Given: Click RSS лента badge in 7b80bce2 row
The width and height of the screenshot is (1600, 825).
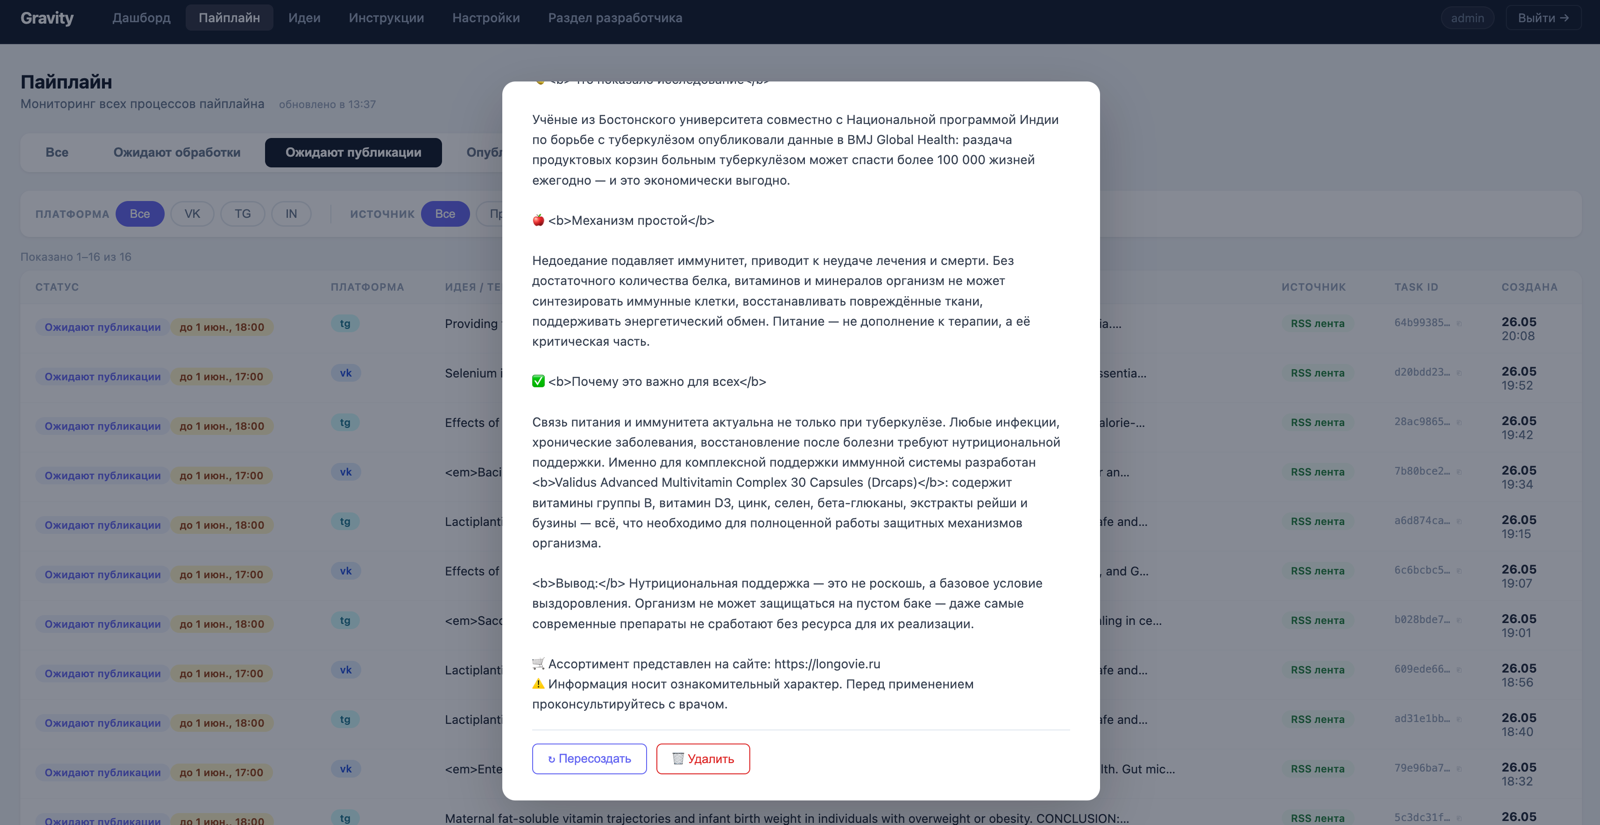Looking at the screenshot, I should tap(1317, 472).
